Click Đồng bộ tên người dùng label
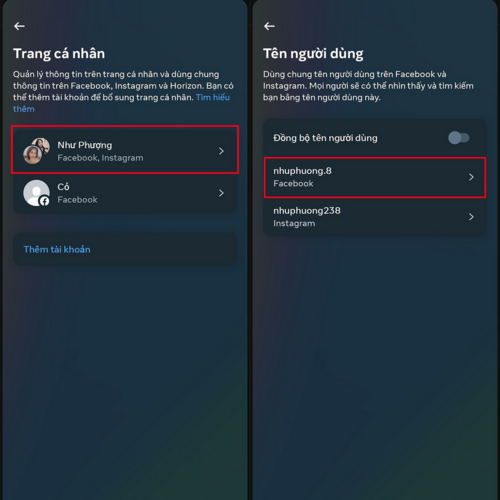Screen dimensions: 500x500 [x=325, y=138]
